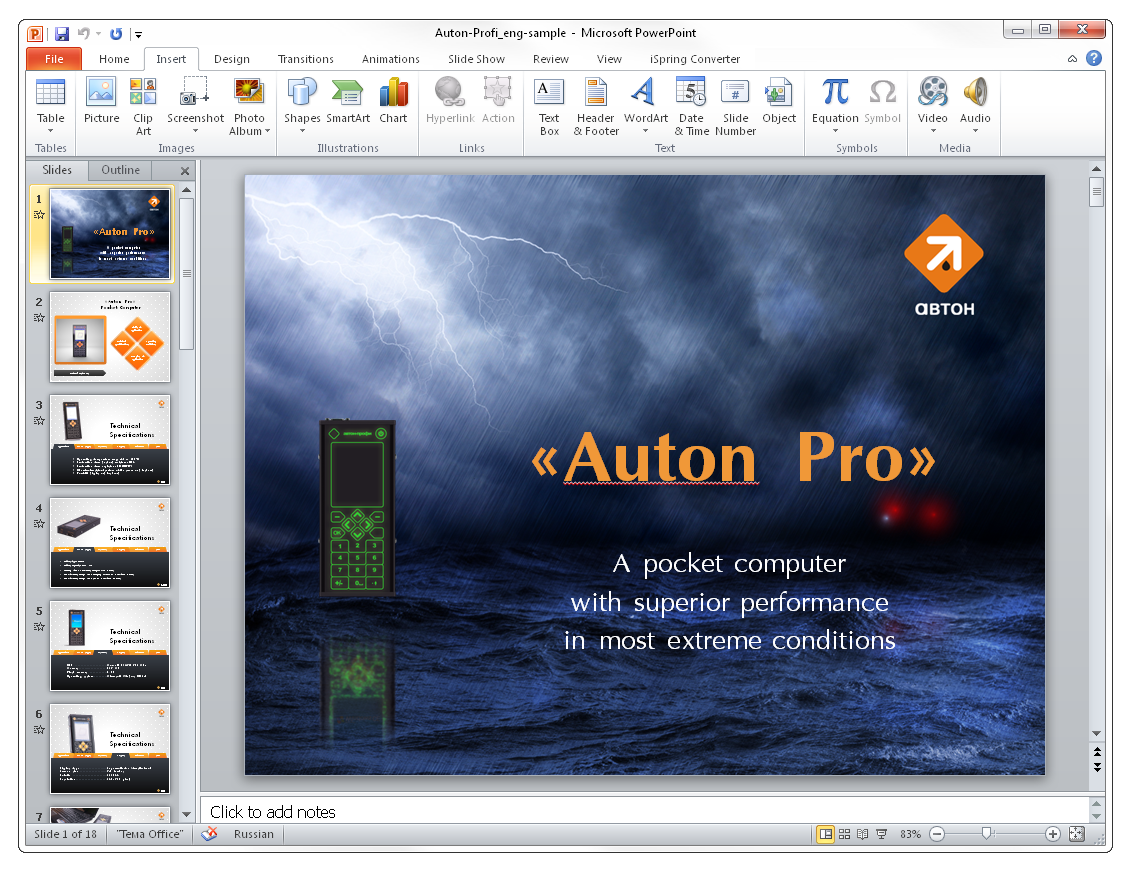This screenshot has height=872, width=1132.
Task: Switch to the Outline pane tab
Action: (121, 170)
